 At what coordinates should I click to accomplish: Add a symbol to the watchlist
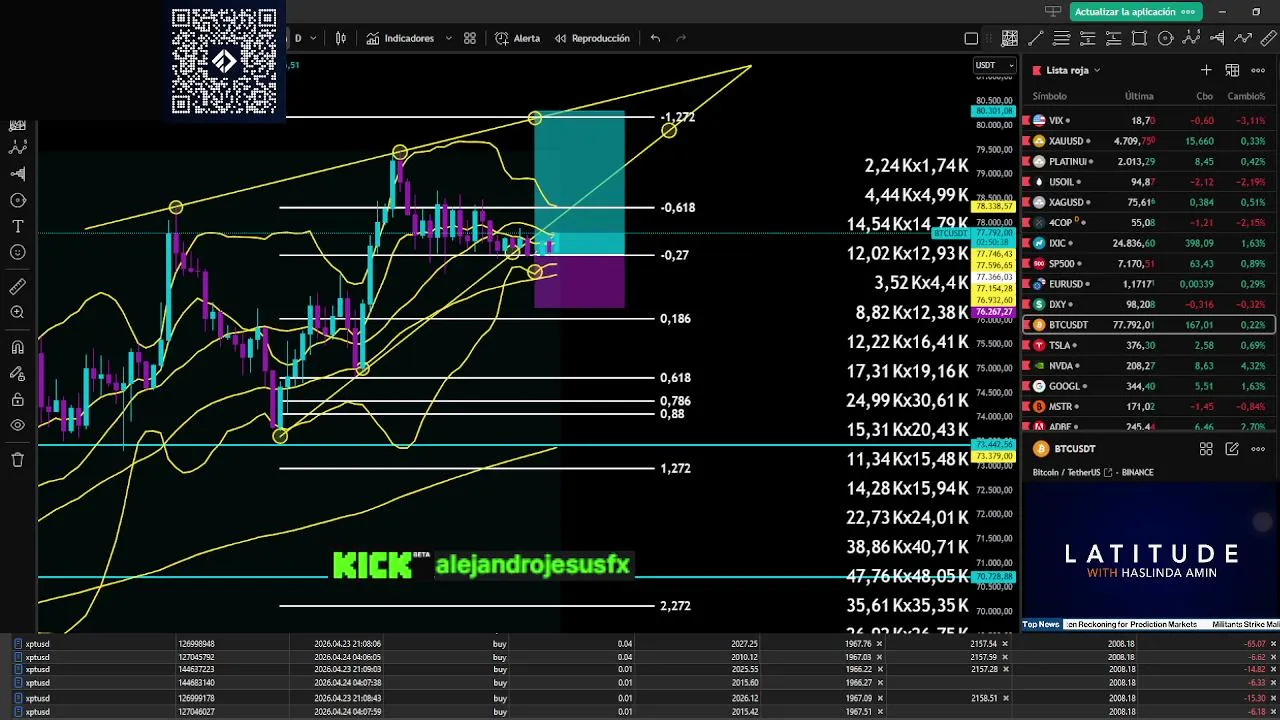coord(1206,70)
